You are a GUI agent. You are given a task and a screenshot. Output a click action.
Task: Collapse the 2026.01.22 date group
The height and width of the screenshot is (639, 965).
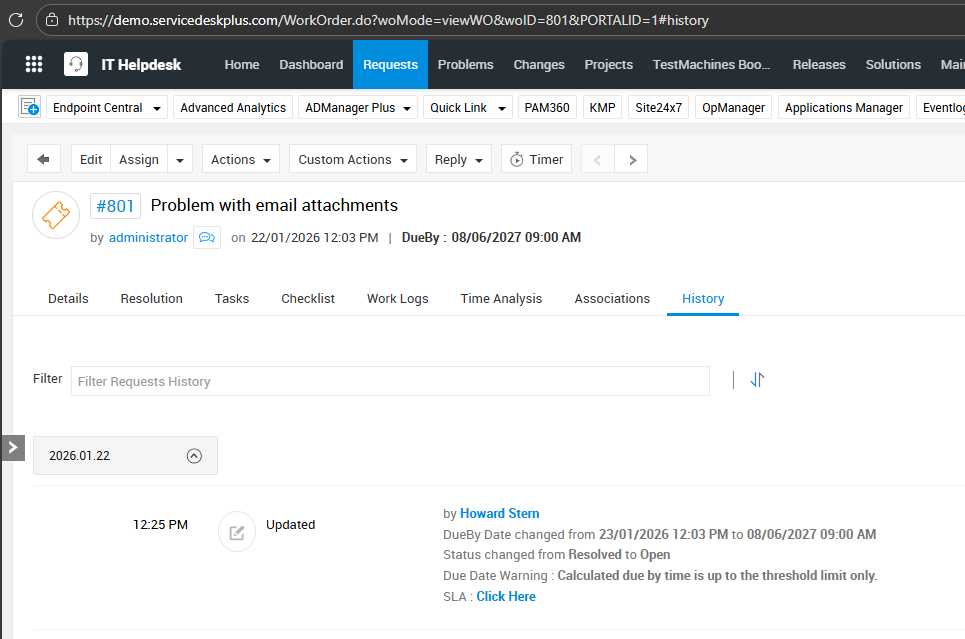click(194, 456)
